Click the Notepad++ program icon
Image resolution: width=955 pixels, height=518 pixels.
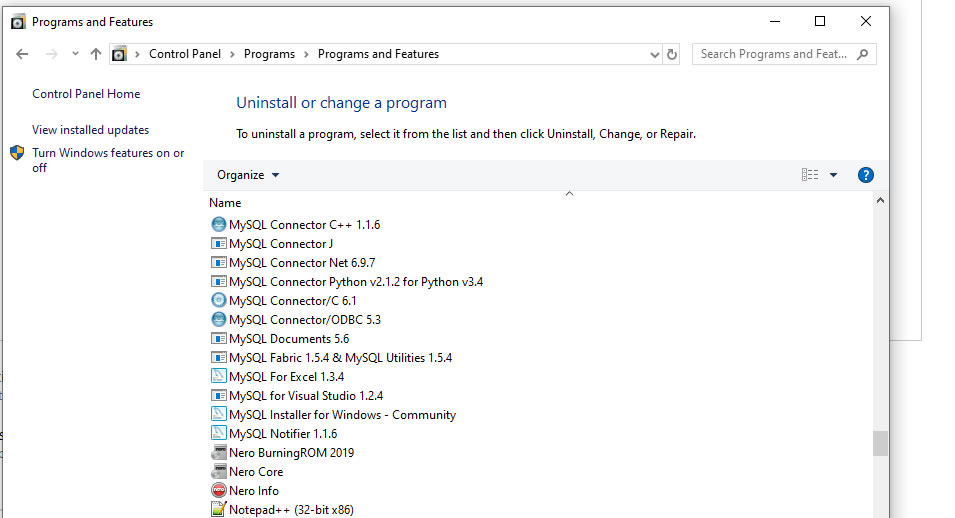click(219, 509)
